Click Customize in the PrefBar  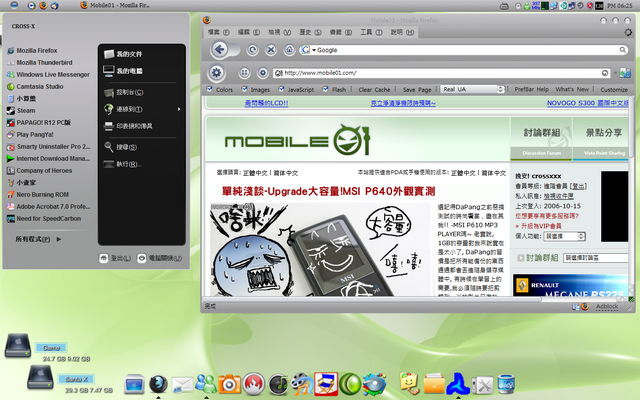pos(614,90)
